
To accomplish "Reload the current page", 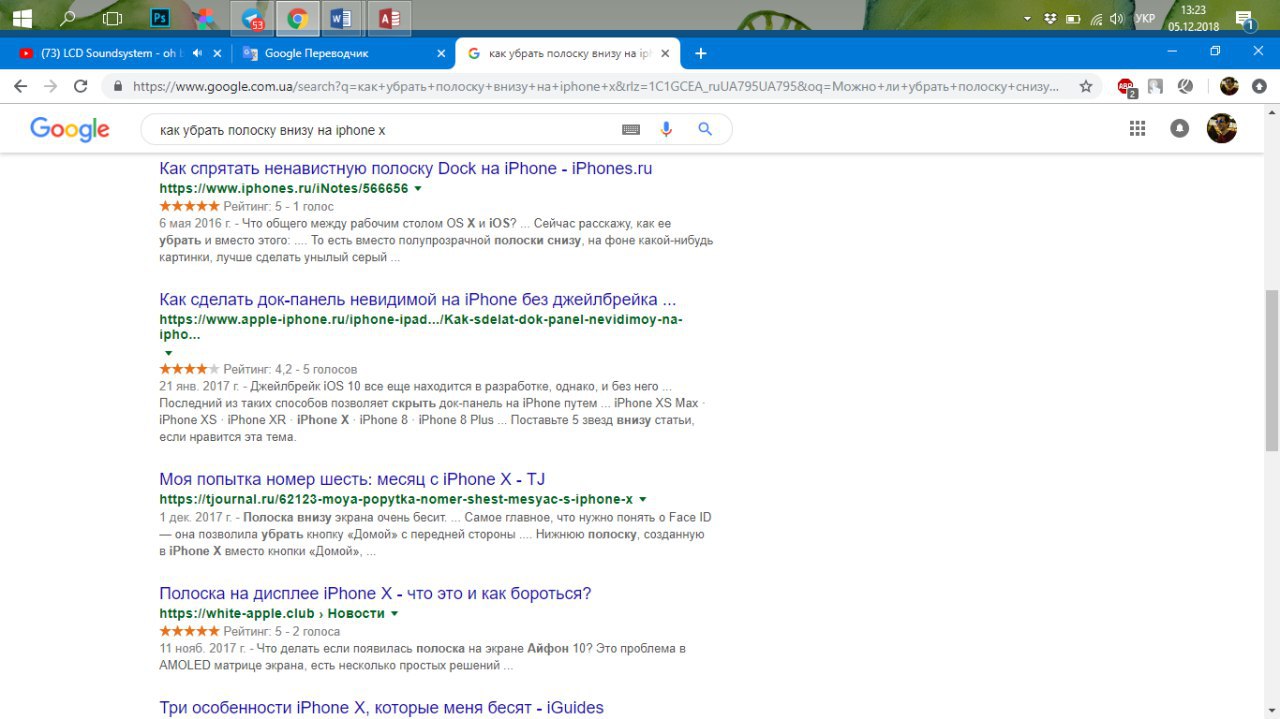I will (x=81, y=87).
